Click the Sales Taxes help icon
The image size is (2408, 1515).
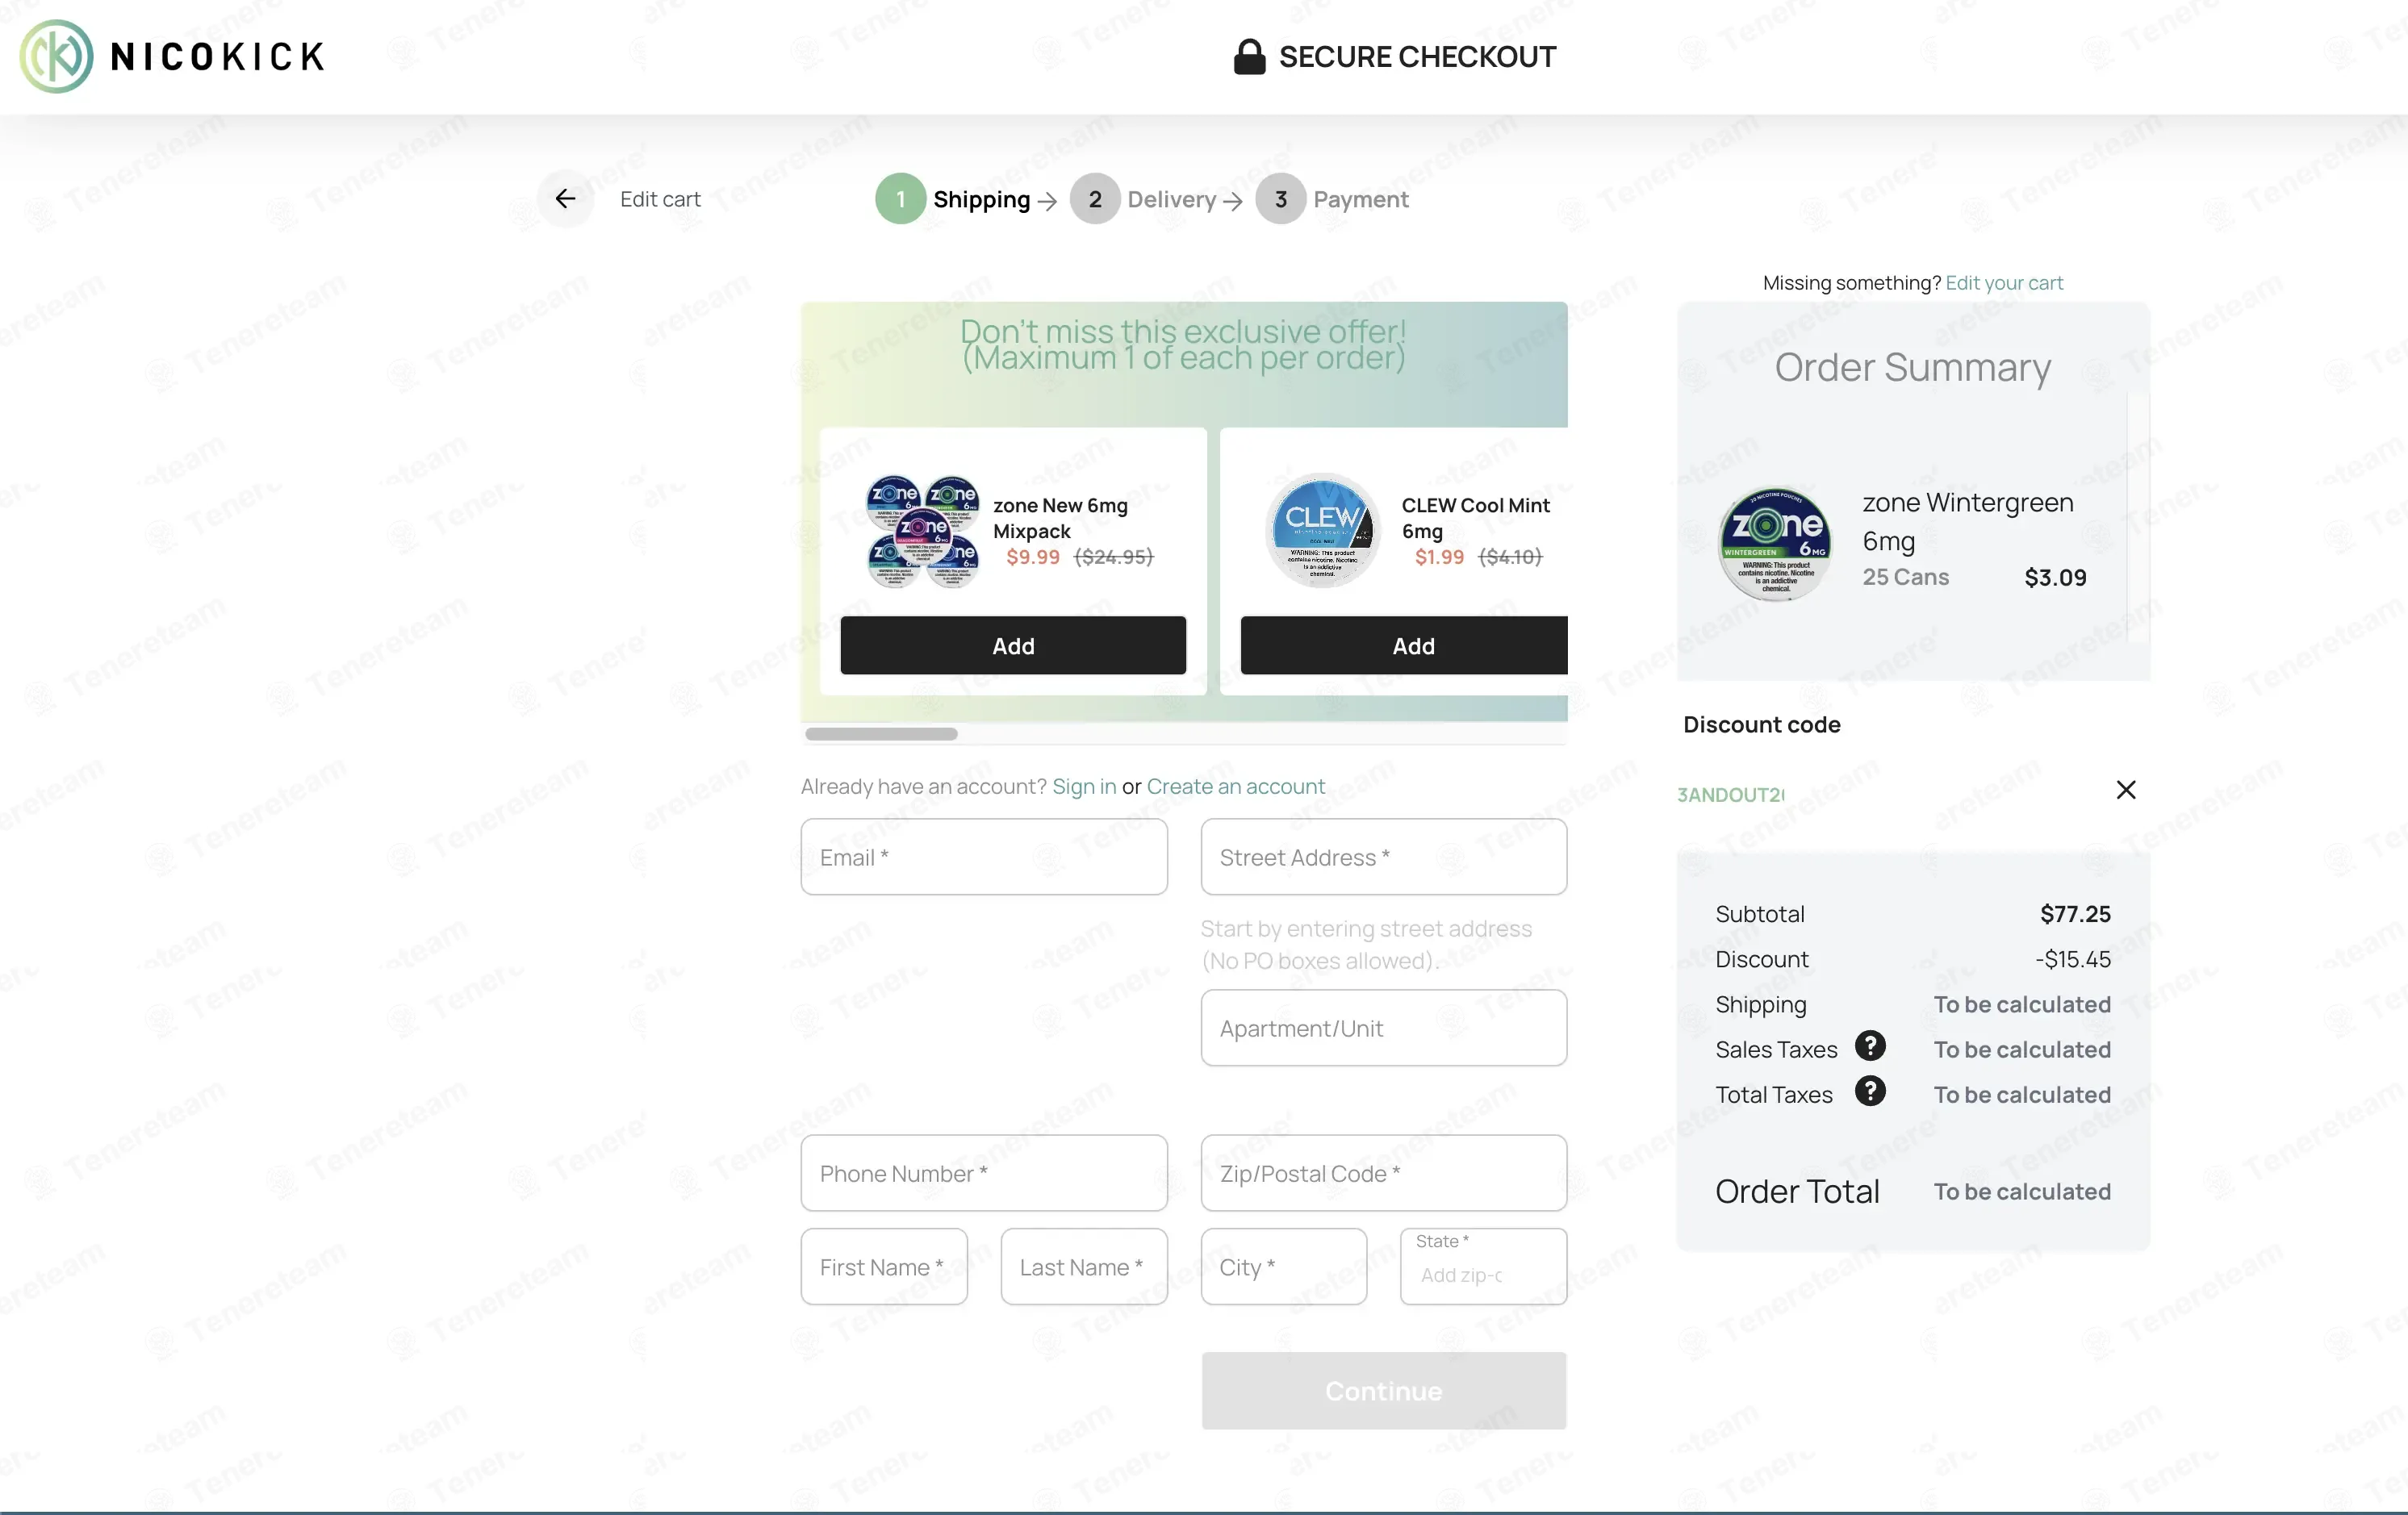tap(1870, 1047)
